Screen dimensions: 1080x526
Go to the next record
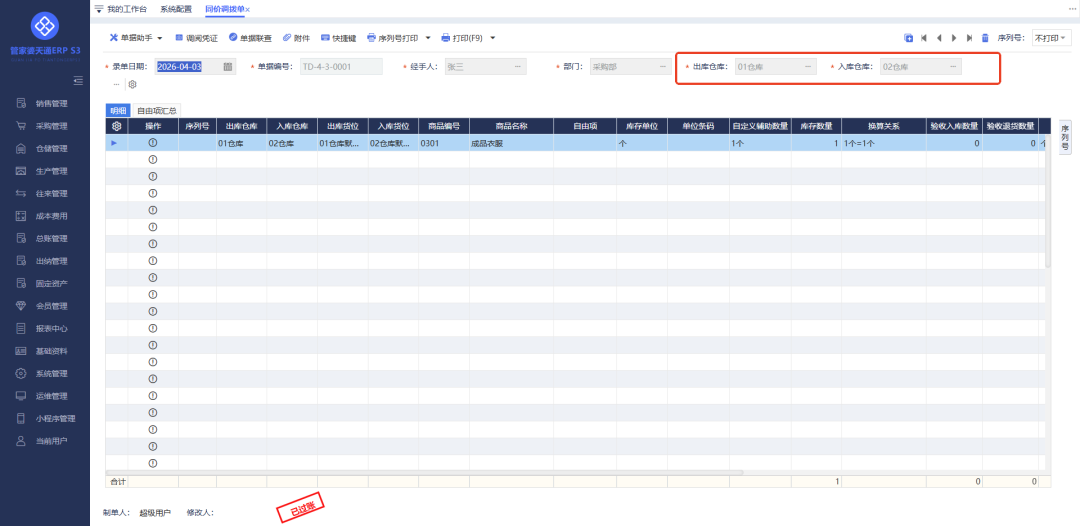[954, 38]
